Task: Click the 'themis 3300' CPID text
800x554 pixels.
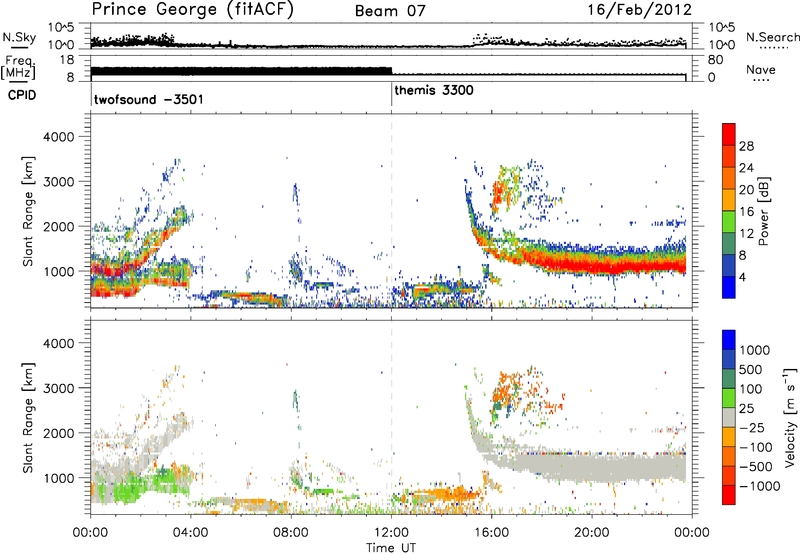Action: tap(434, 91)
